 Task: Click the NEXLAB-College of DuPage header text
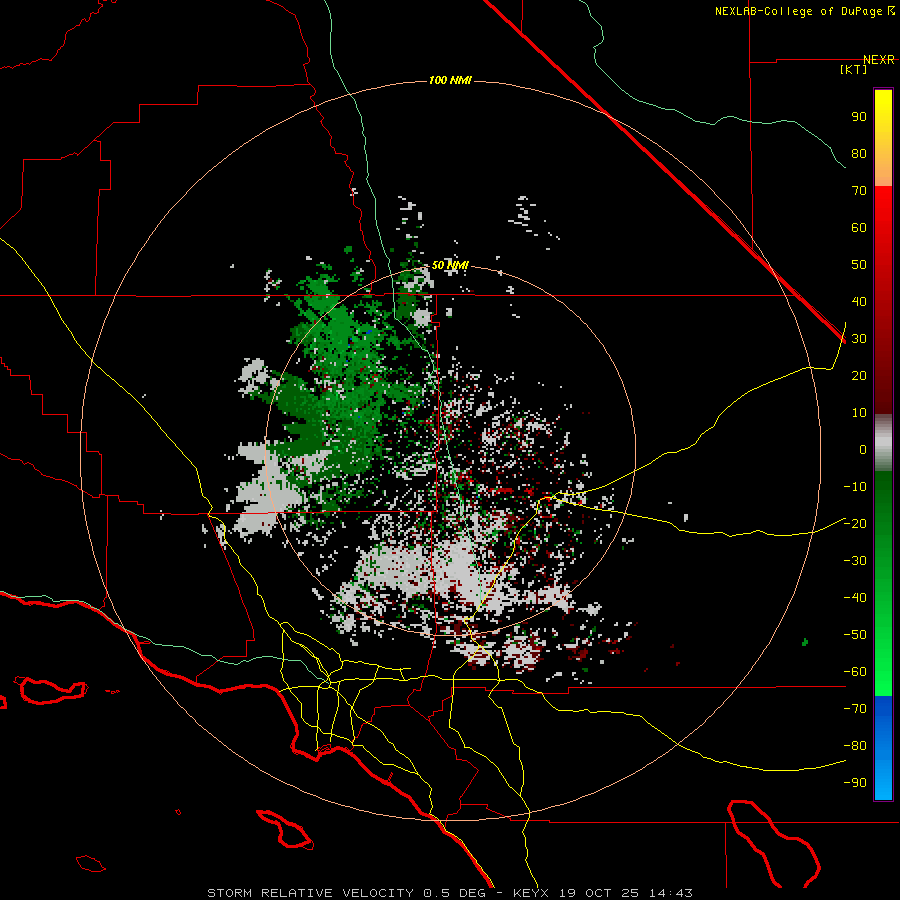pos(800,11)
